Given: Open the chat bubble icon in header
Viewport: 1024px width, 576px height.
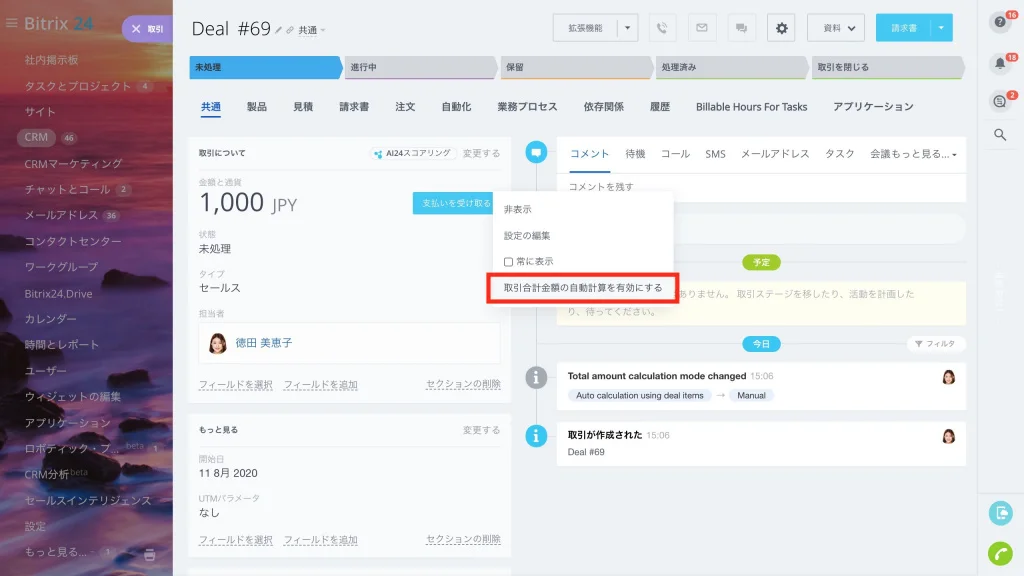Looking at the screenshot, I should (x=741, y=28).
